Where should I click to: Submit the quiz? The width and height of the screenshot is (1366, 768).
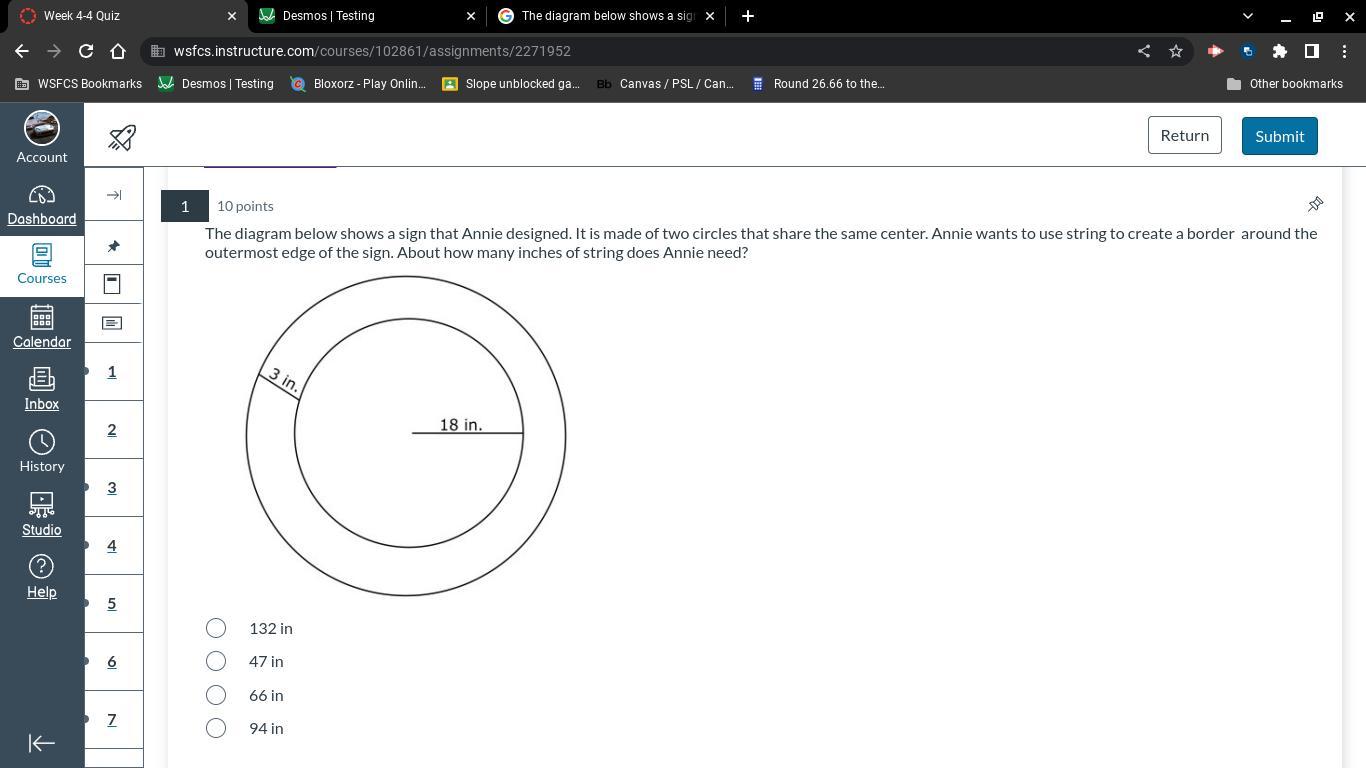[x=1279, y=136]
